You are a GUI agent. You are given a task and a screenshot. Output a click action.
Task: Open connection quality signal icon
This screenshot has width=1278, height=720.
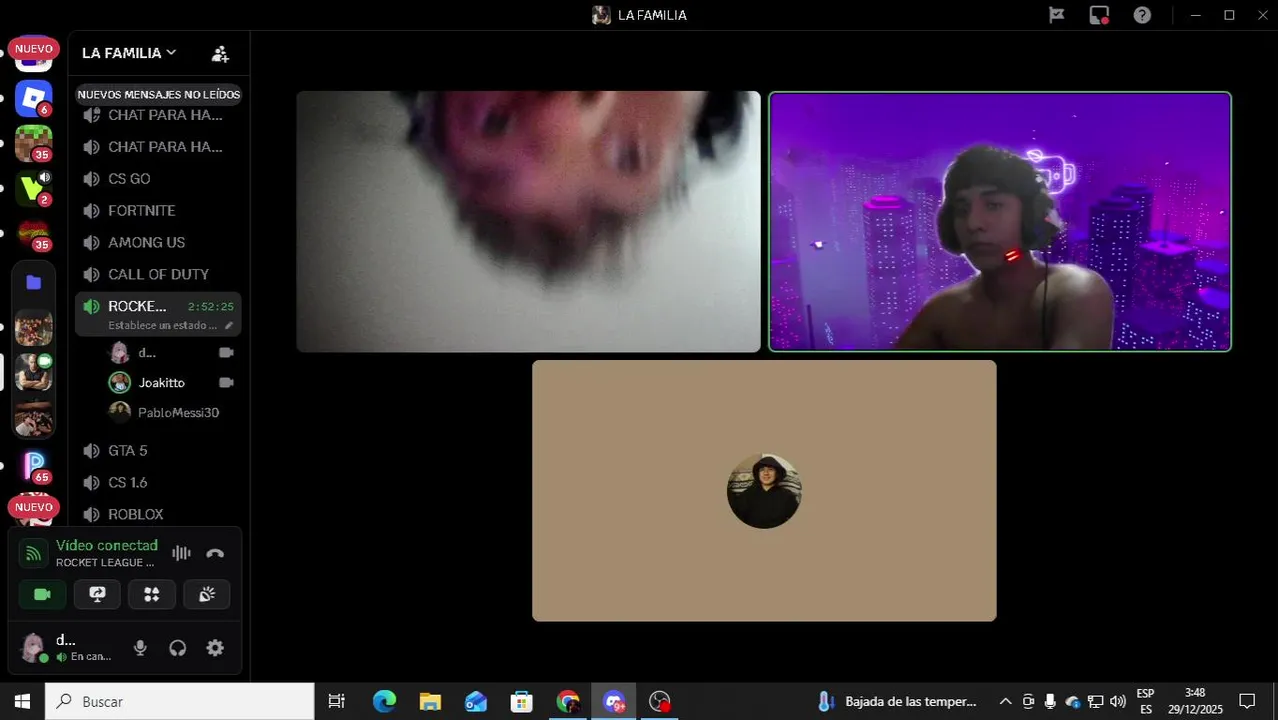point(34,553)
